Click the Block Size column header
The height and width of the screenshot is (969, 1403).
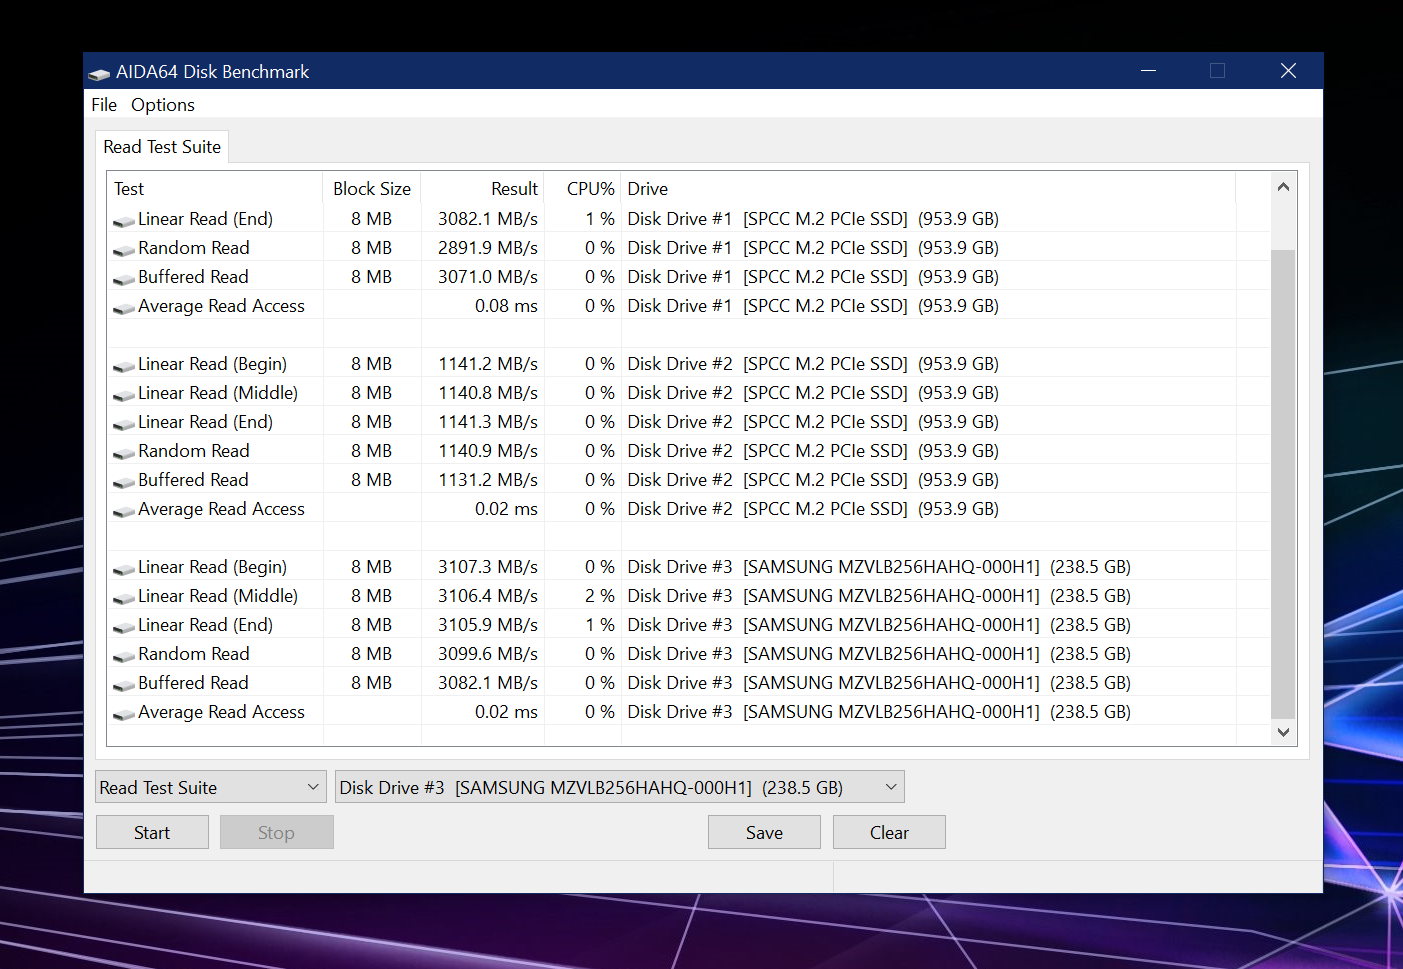coord(372,189)
